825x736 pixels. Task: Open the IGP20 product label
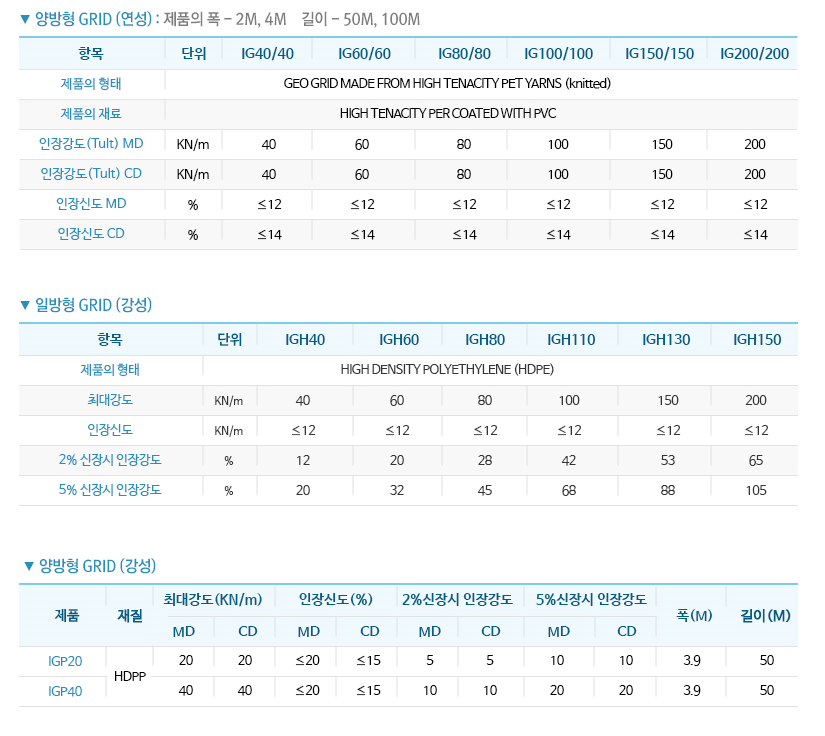(x=65, y=661)
